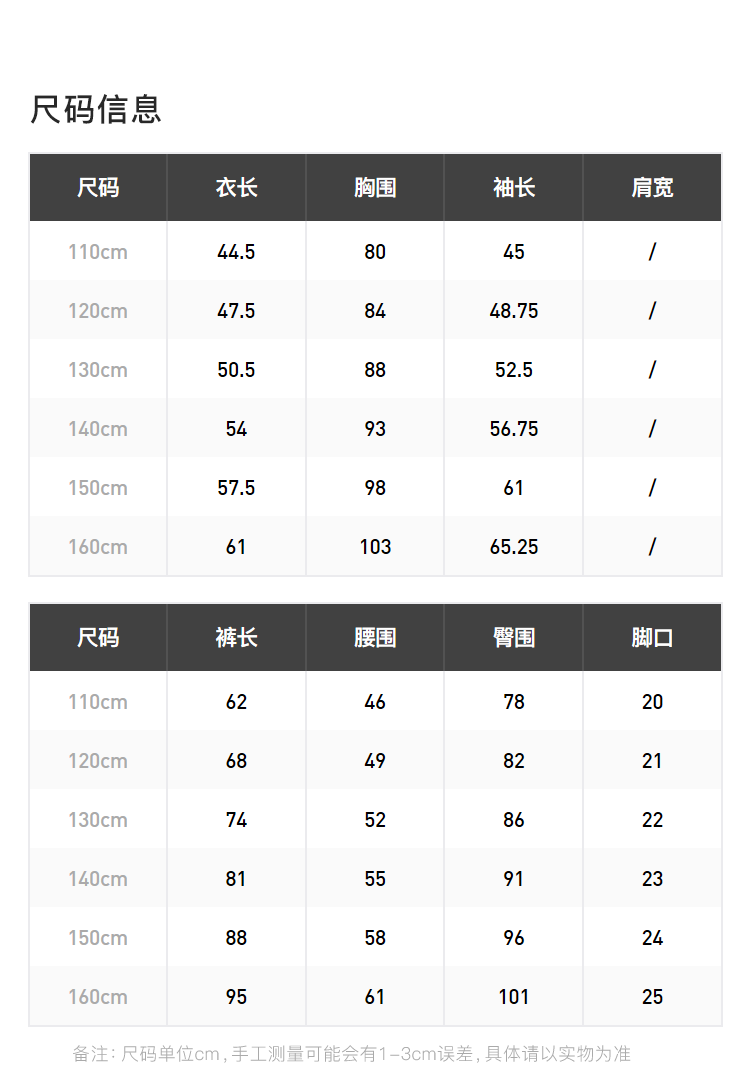Select the 65.25 sleeve length cell
This screenshot has width=750, height=1066.
click(x=514, y=547)
